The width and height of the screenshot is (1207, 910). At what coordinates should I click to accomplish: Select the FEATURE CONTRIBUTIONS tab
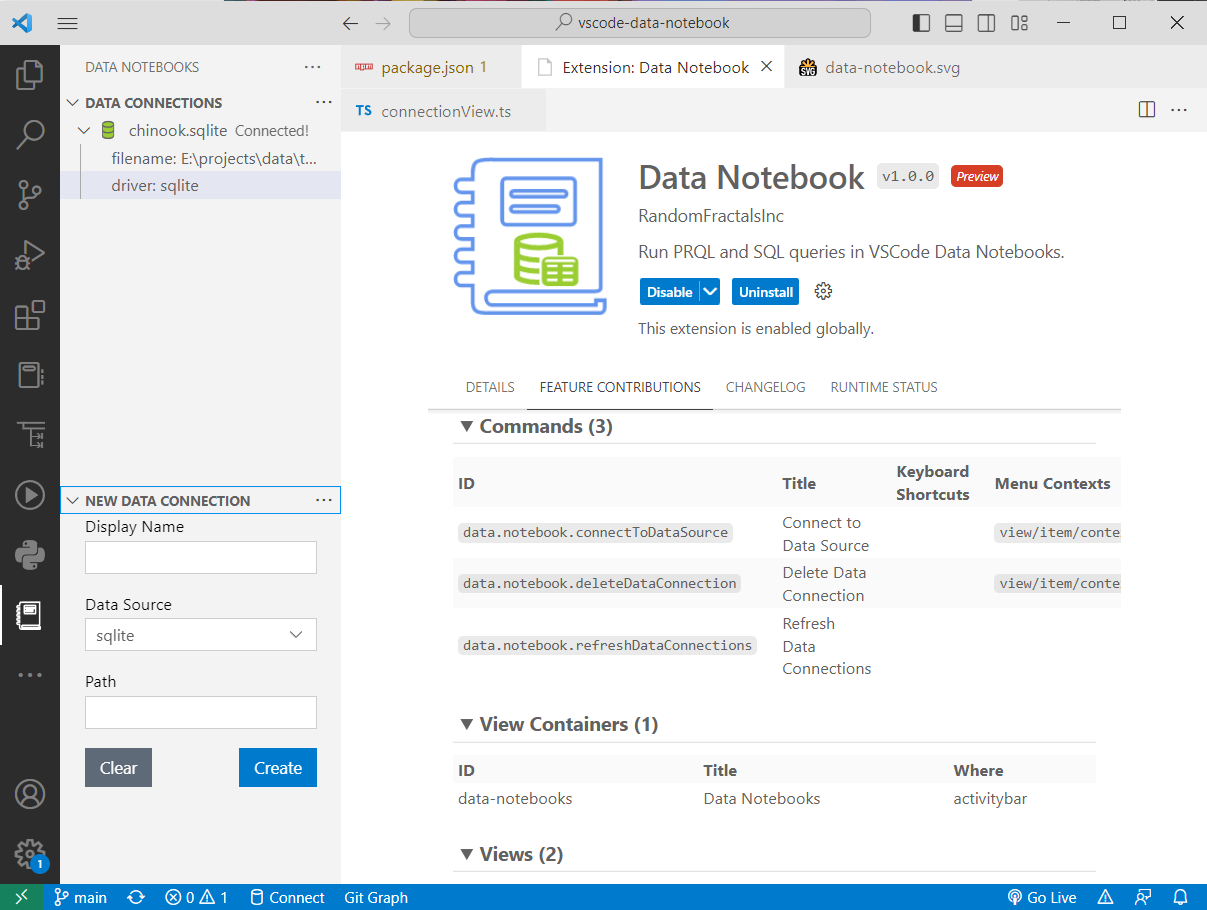point(620,387)
